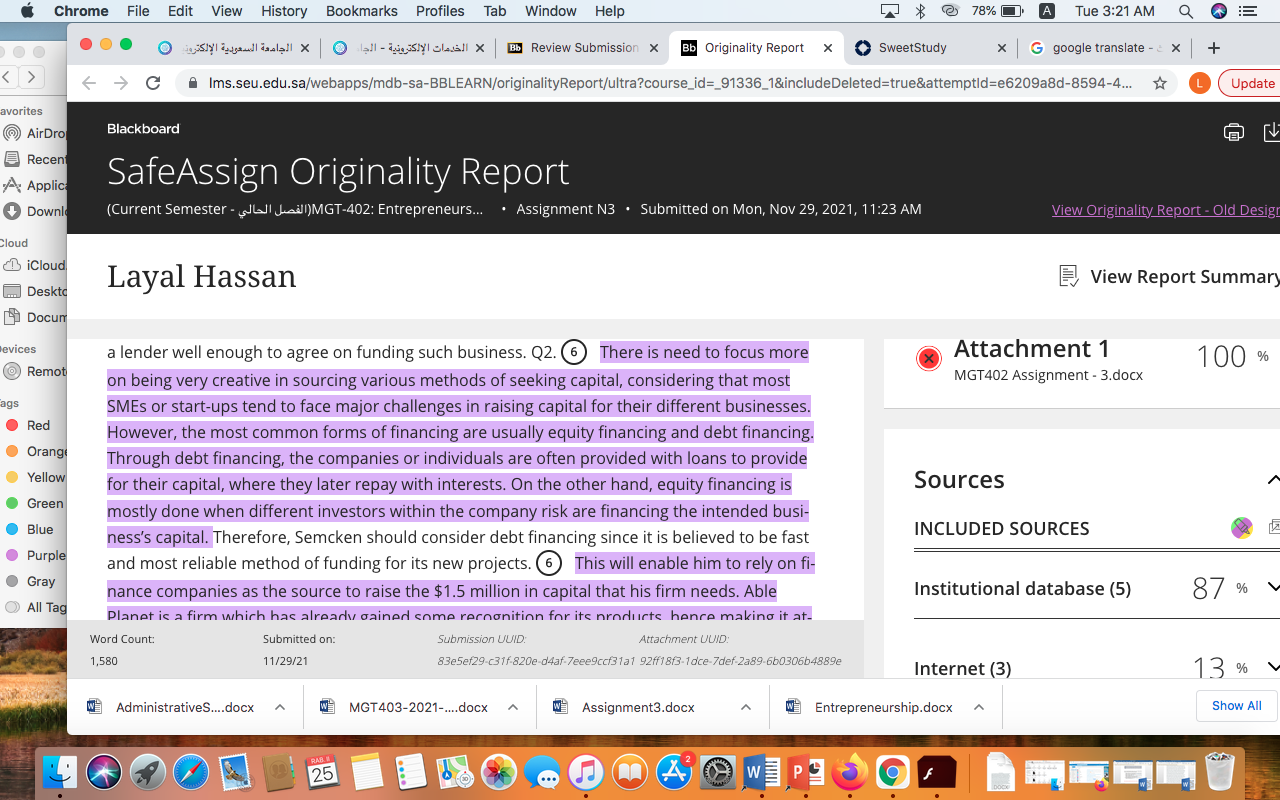This screenshot has height=800, width=1280.
Task: Switch to the google translate tab
Action: pos(1104,48)
